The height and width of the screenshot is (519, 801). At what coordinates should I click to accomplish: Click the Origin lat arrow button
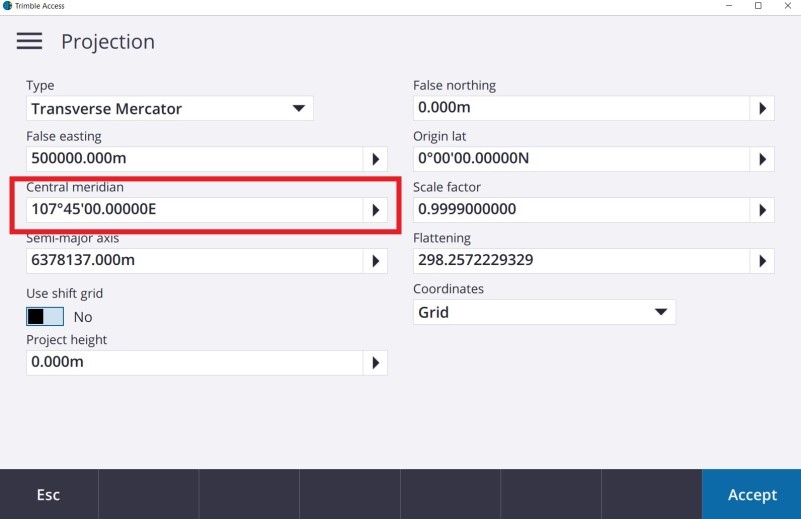(x=762, y=159)
